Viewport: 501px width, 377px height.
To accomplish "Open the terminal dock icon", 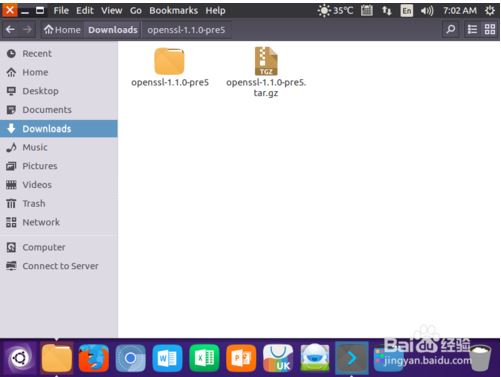I will click(x=352, y=359).
